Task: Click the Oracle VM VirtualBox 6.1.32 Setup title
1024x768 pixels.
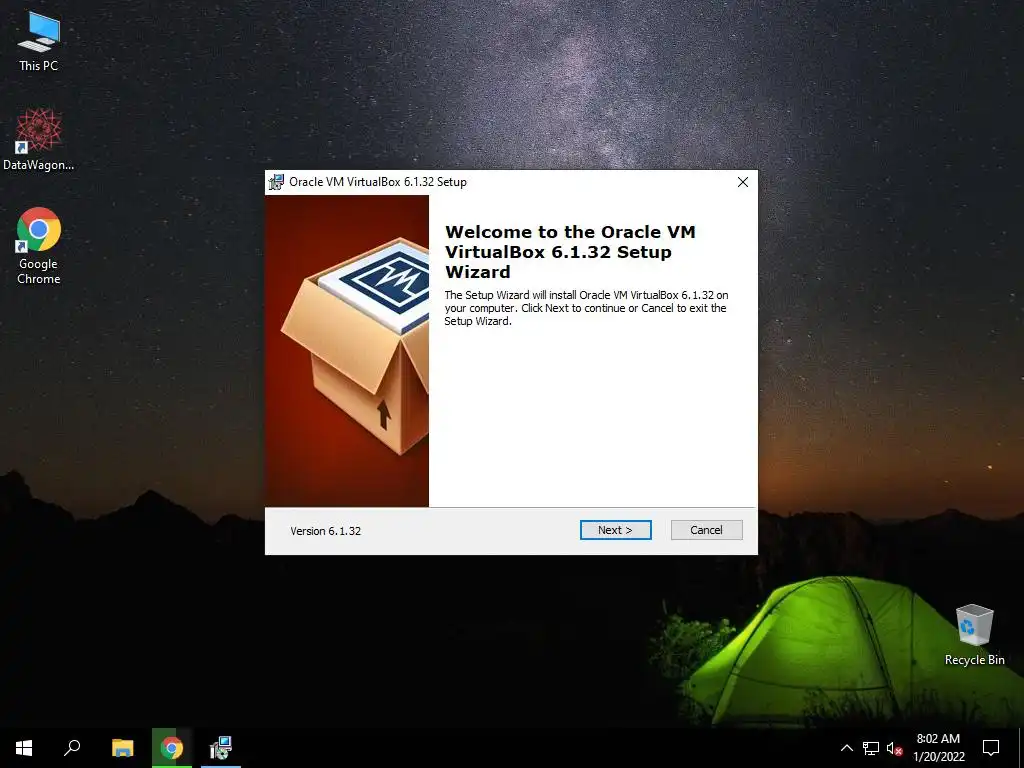Action: tap(377, 182)
